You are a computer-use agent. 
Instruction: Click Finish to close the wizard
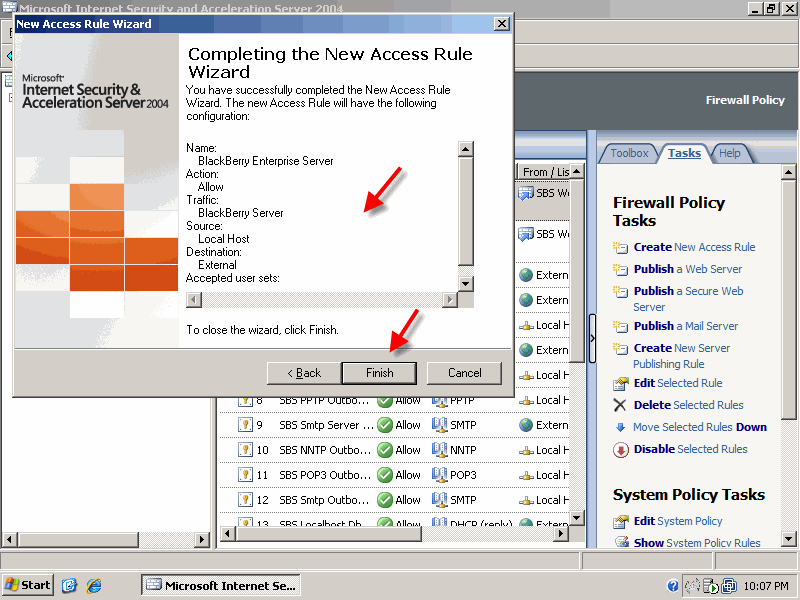[x=379, y=373]
